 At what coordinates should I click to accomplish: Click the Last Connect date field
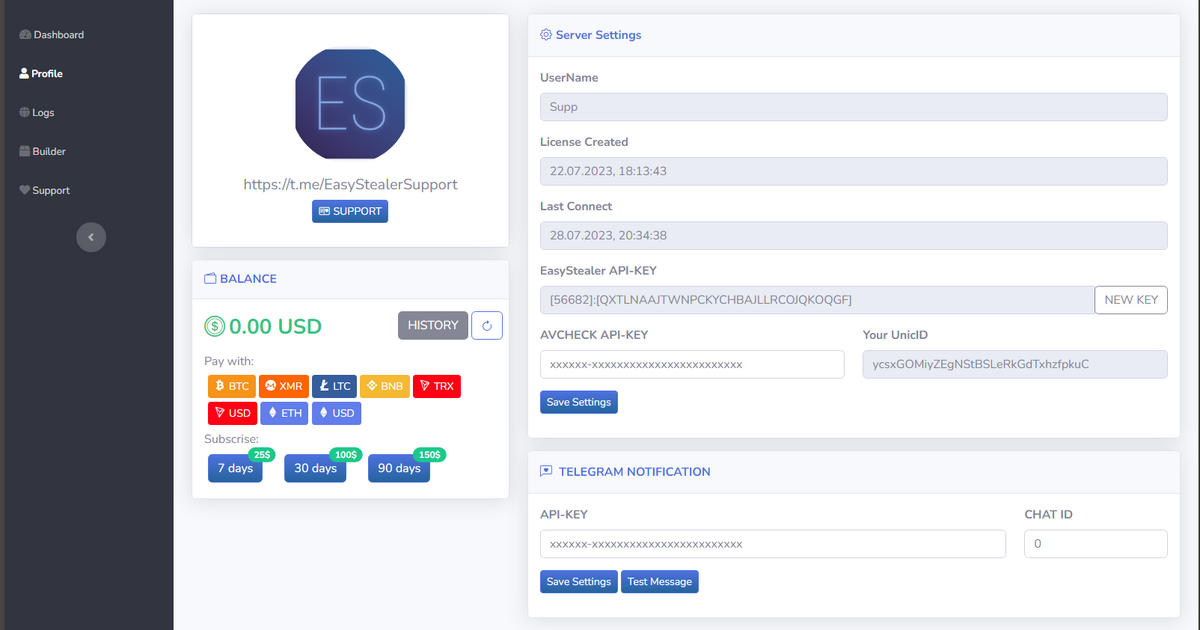(x=854, y=236)
